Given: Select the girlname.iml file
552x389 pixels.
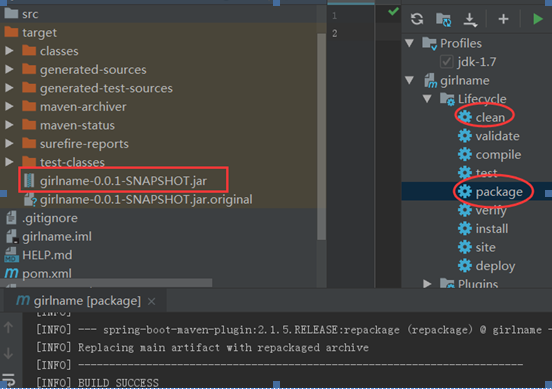Looking at the screenshot, I should click(x=57, y=237).
